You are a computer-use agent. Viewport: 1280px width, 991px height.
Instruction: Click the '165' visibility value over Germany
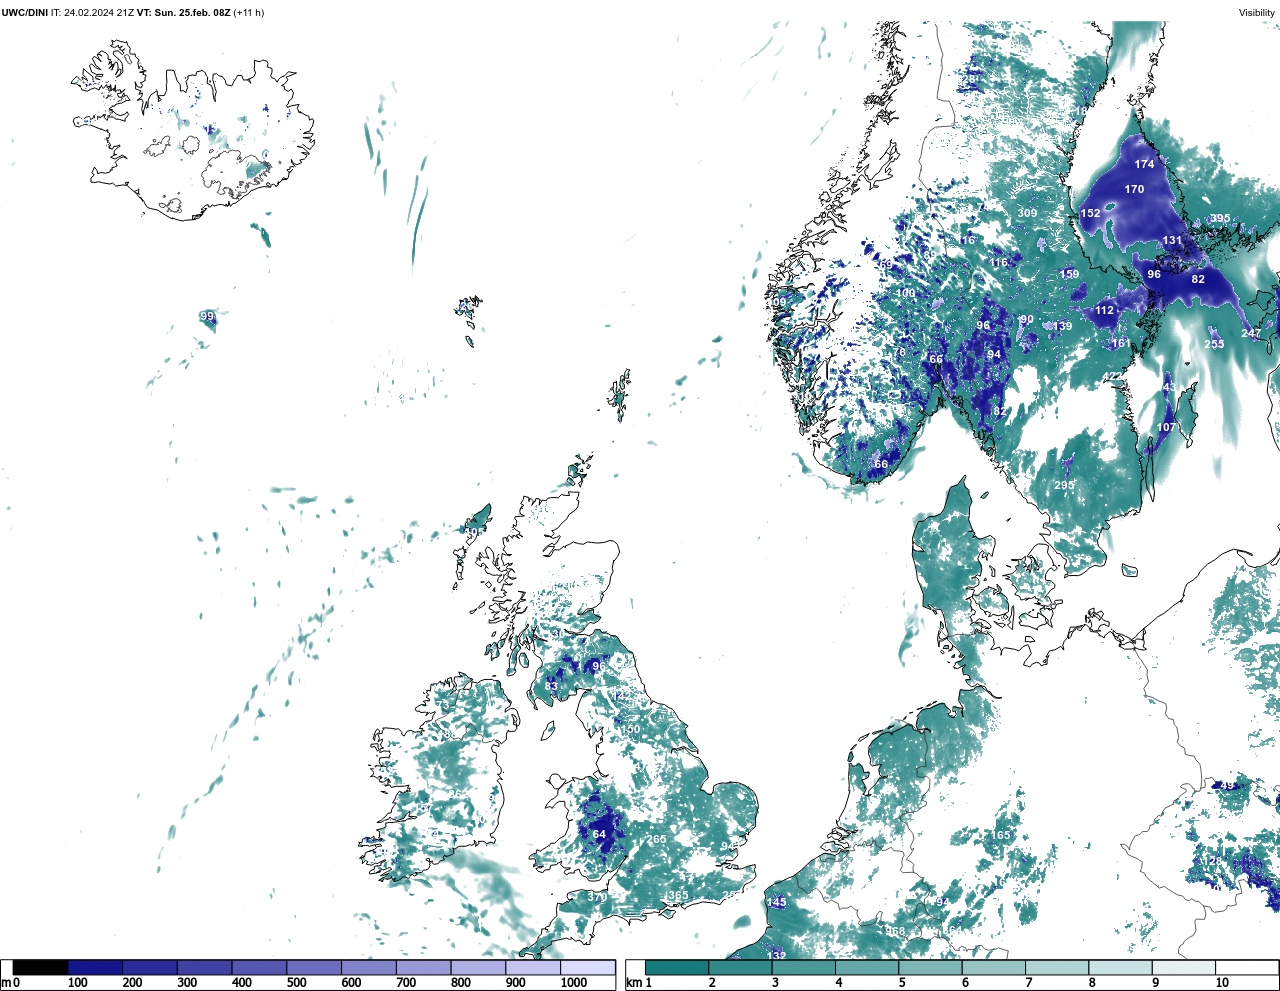pos(1000,835)
